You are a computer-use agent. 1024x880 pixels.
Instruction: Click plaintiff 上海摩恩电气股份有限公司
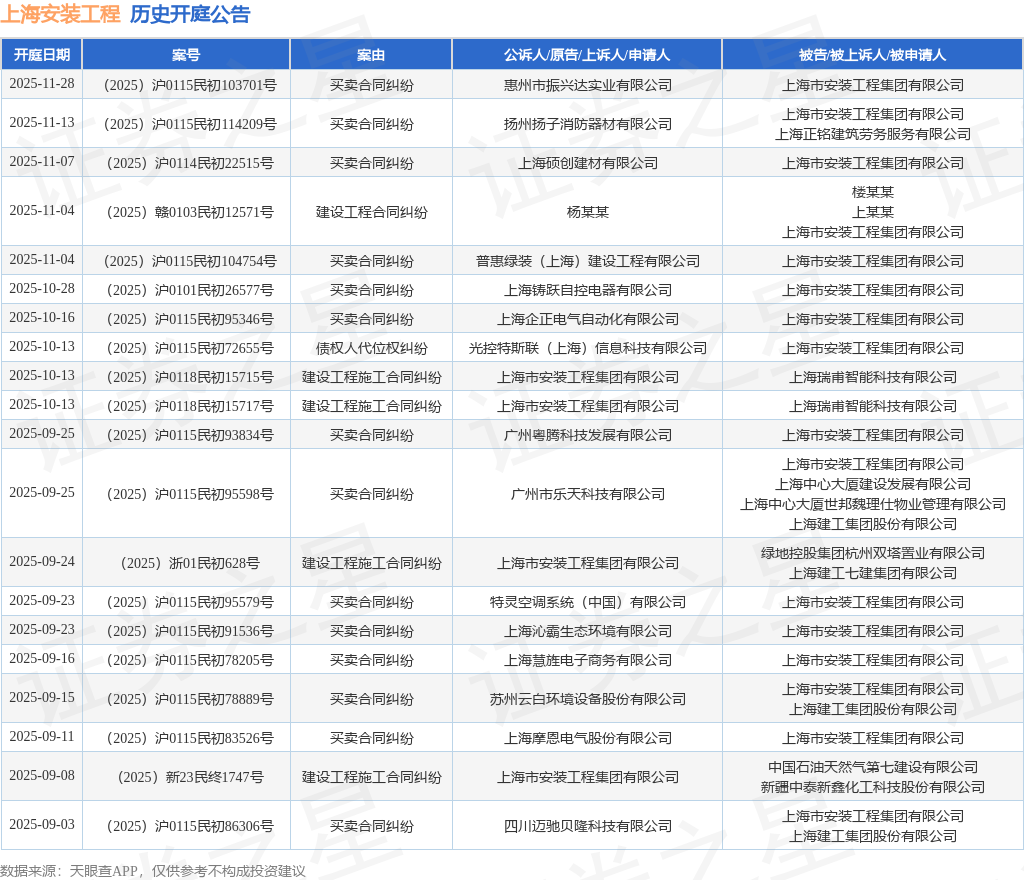[x=587, y=738]
